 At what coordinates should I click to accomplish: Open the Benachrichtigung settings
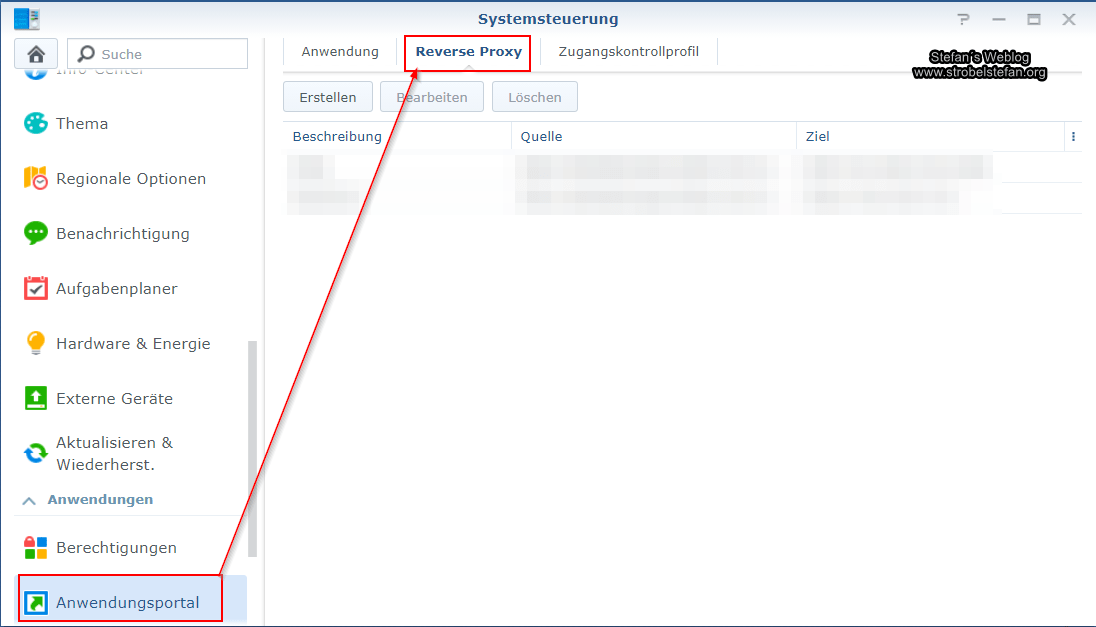point(123,233)
